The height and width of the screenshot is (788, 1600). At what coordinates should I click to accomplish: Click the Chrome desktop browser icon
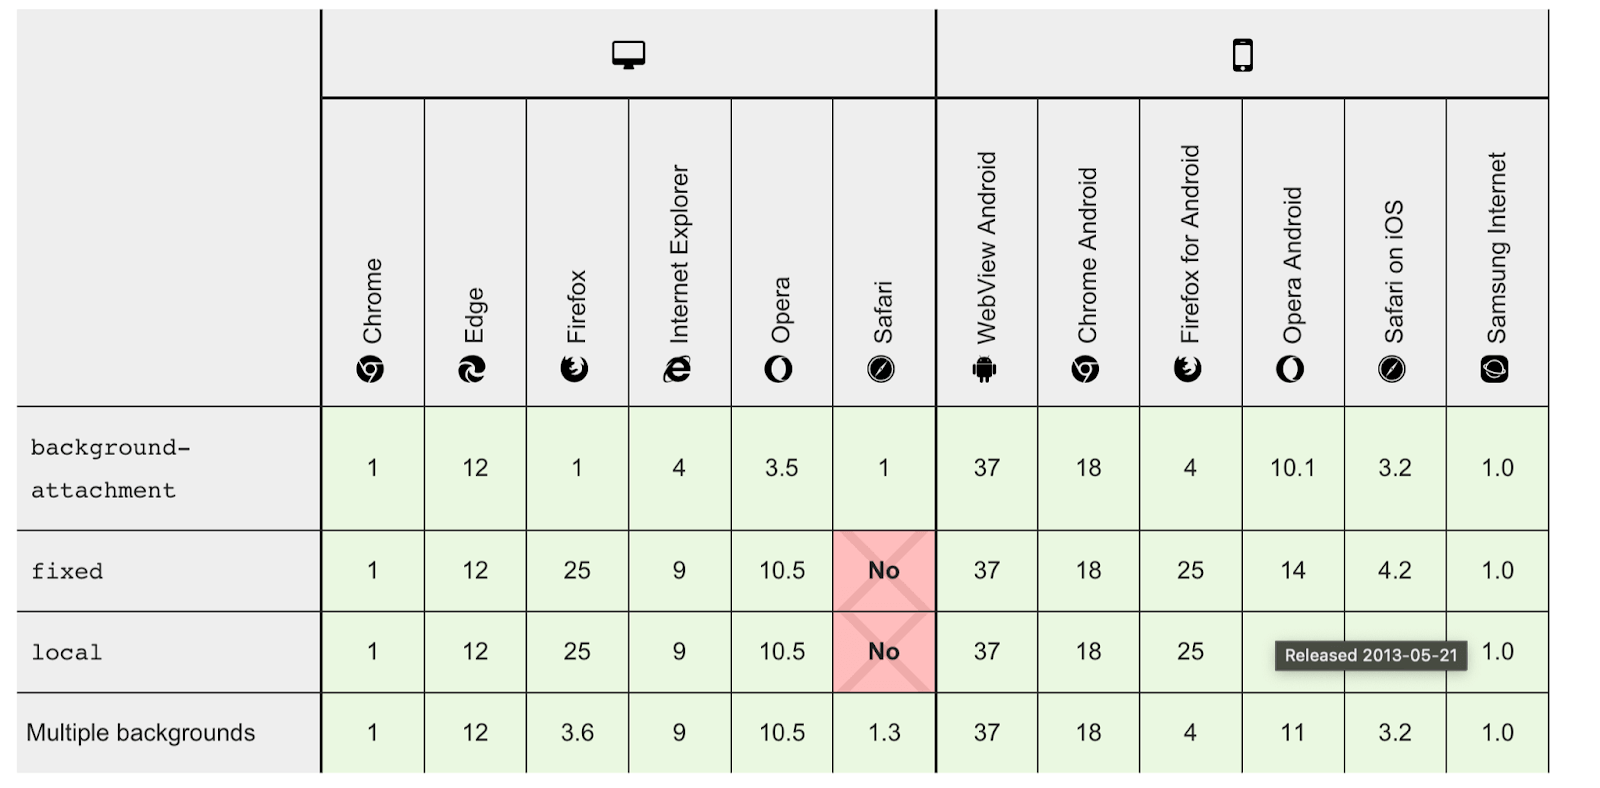point(371,370)
